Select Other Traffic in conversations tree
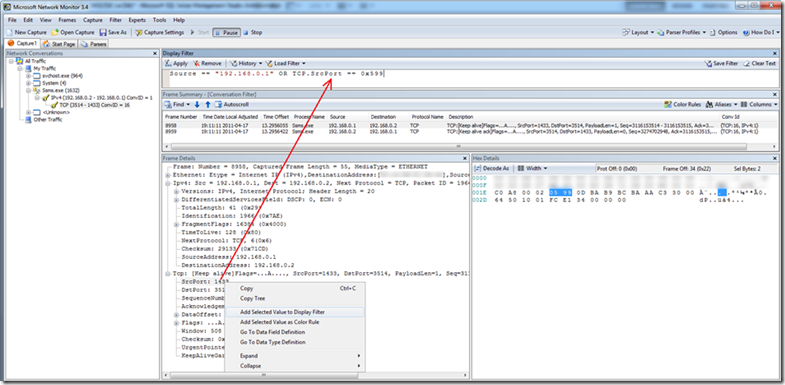The image size is (785, 385). tap(48, 120)
